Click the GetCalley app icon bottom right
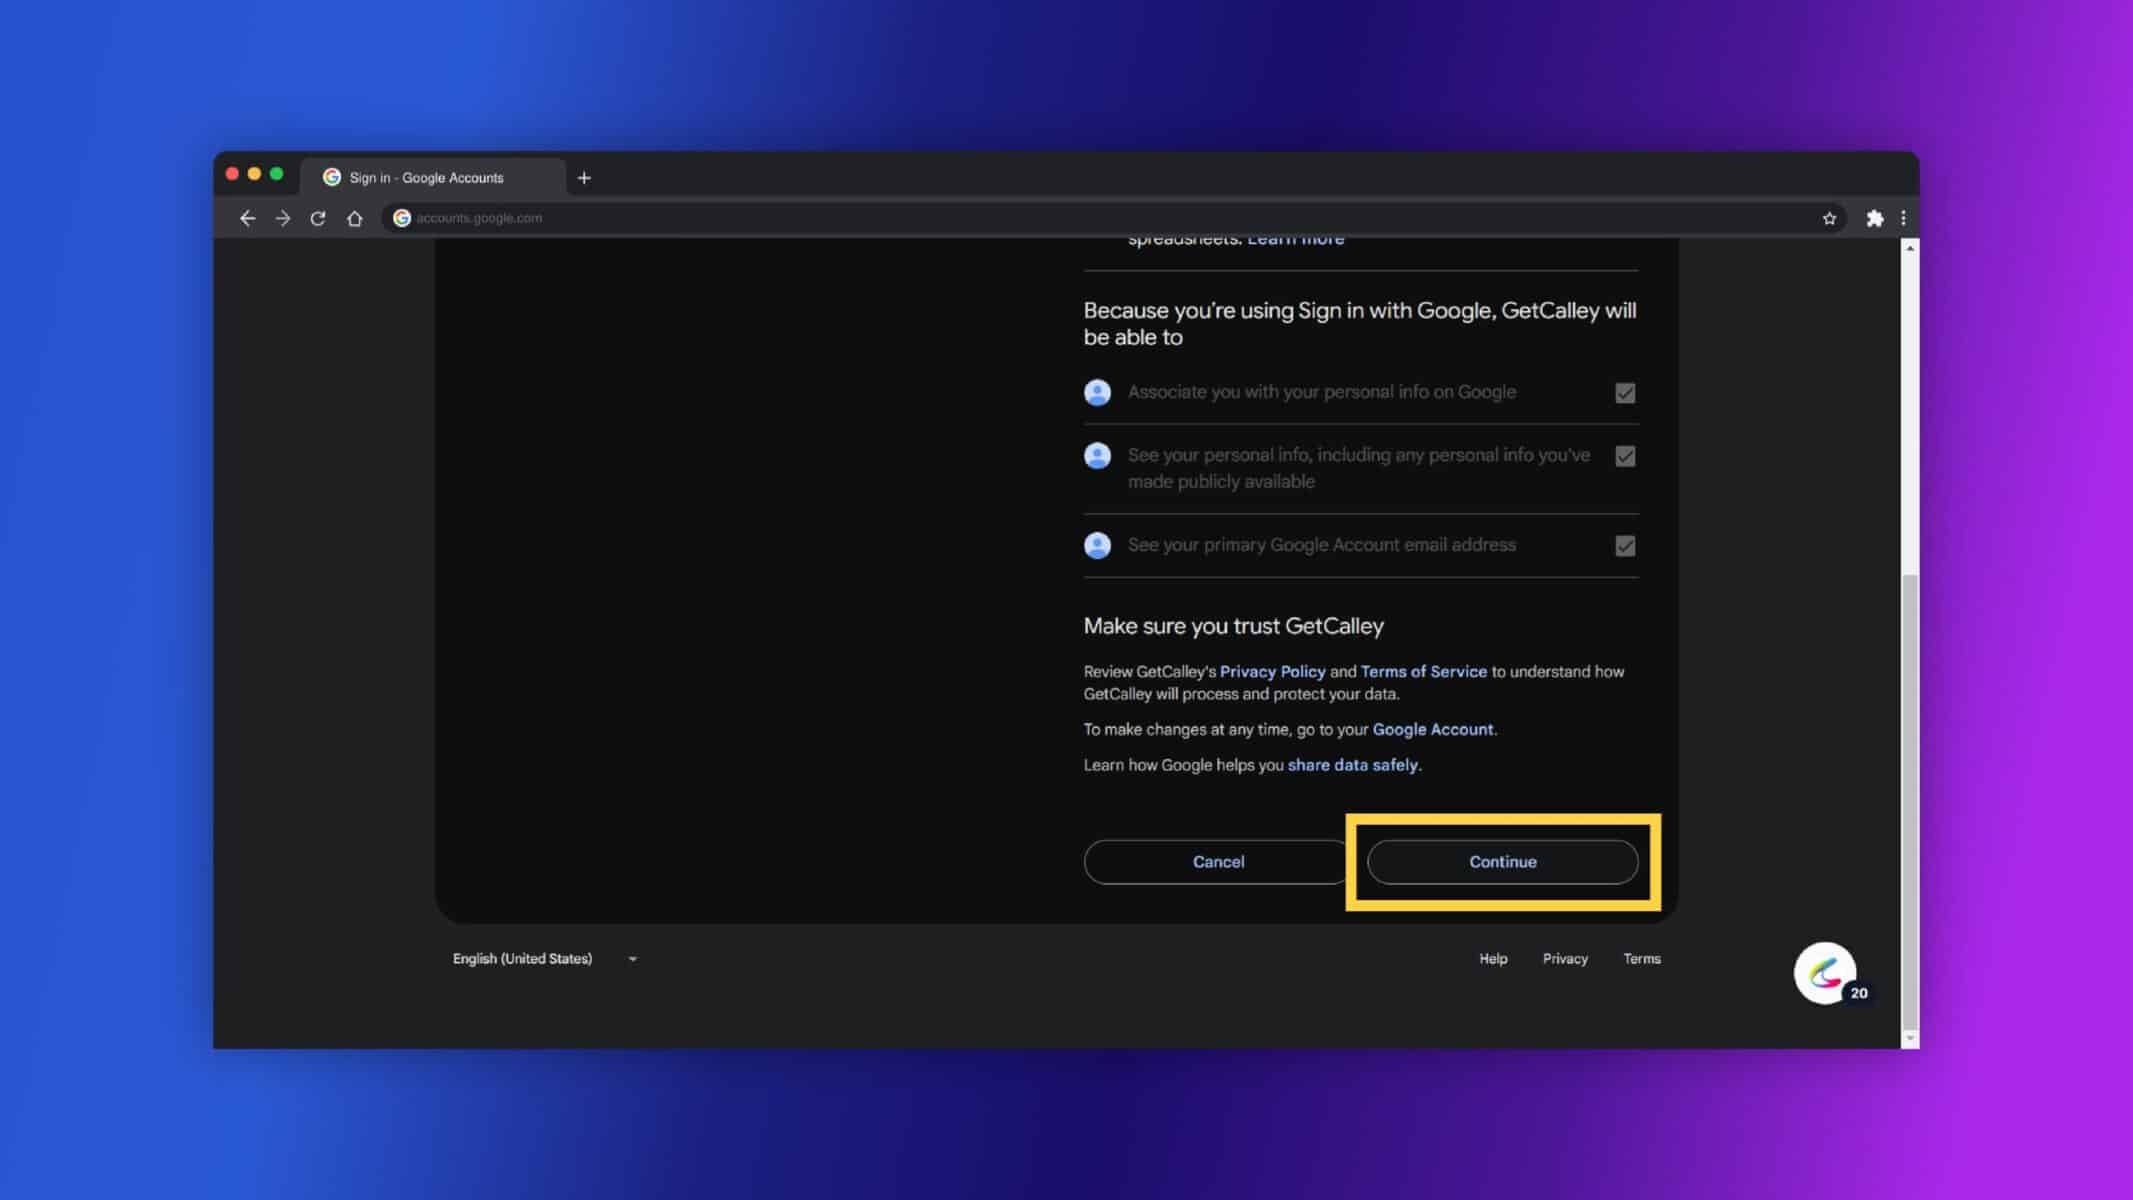Screen dimensions: 2133x1200 [1825, 971]
